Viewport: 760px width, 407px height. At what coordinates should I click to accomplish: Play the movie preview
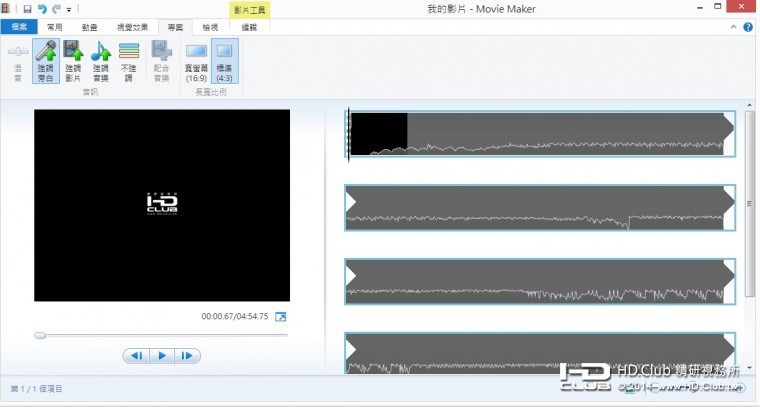click(162, 356)
